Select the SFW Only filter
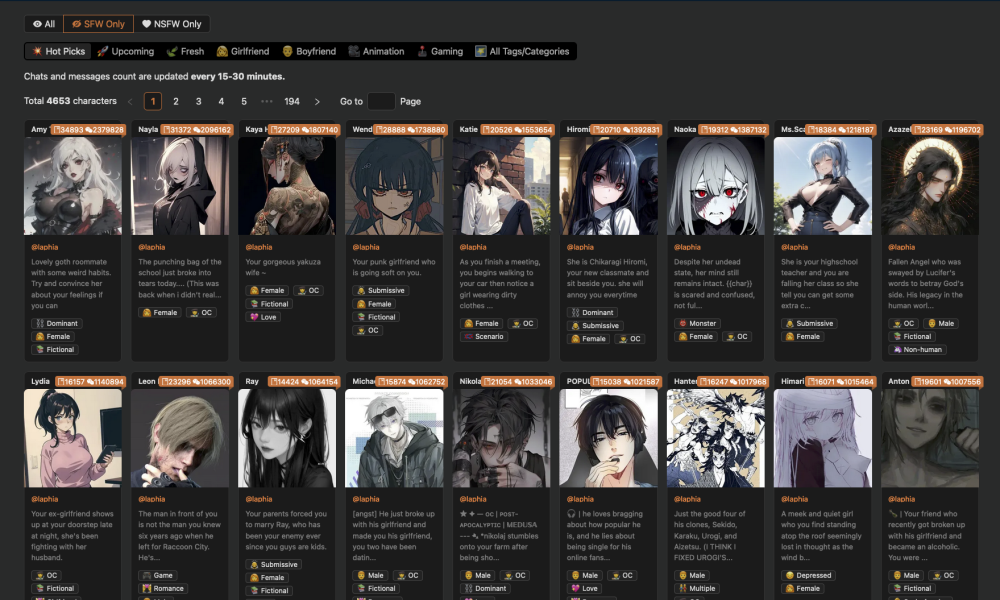 pyautogui.click(x=98, y=24)
